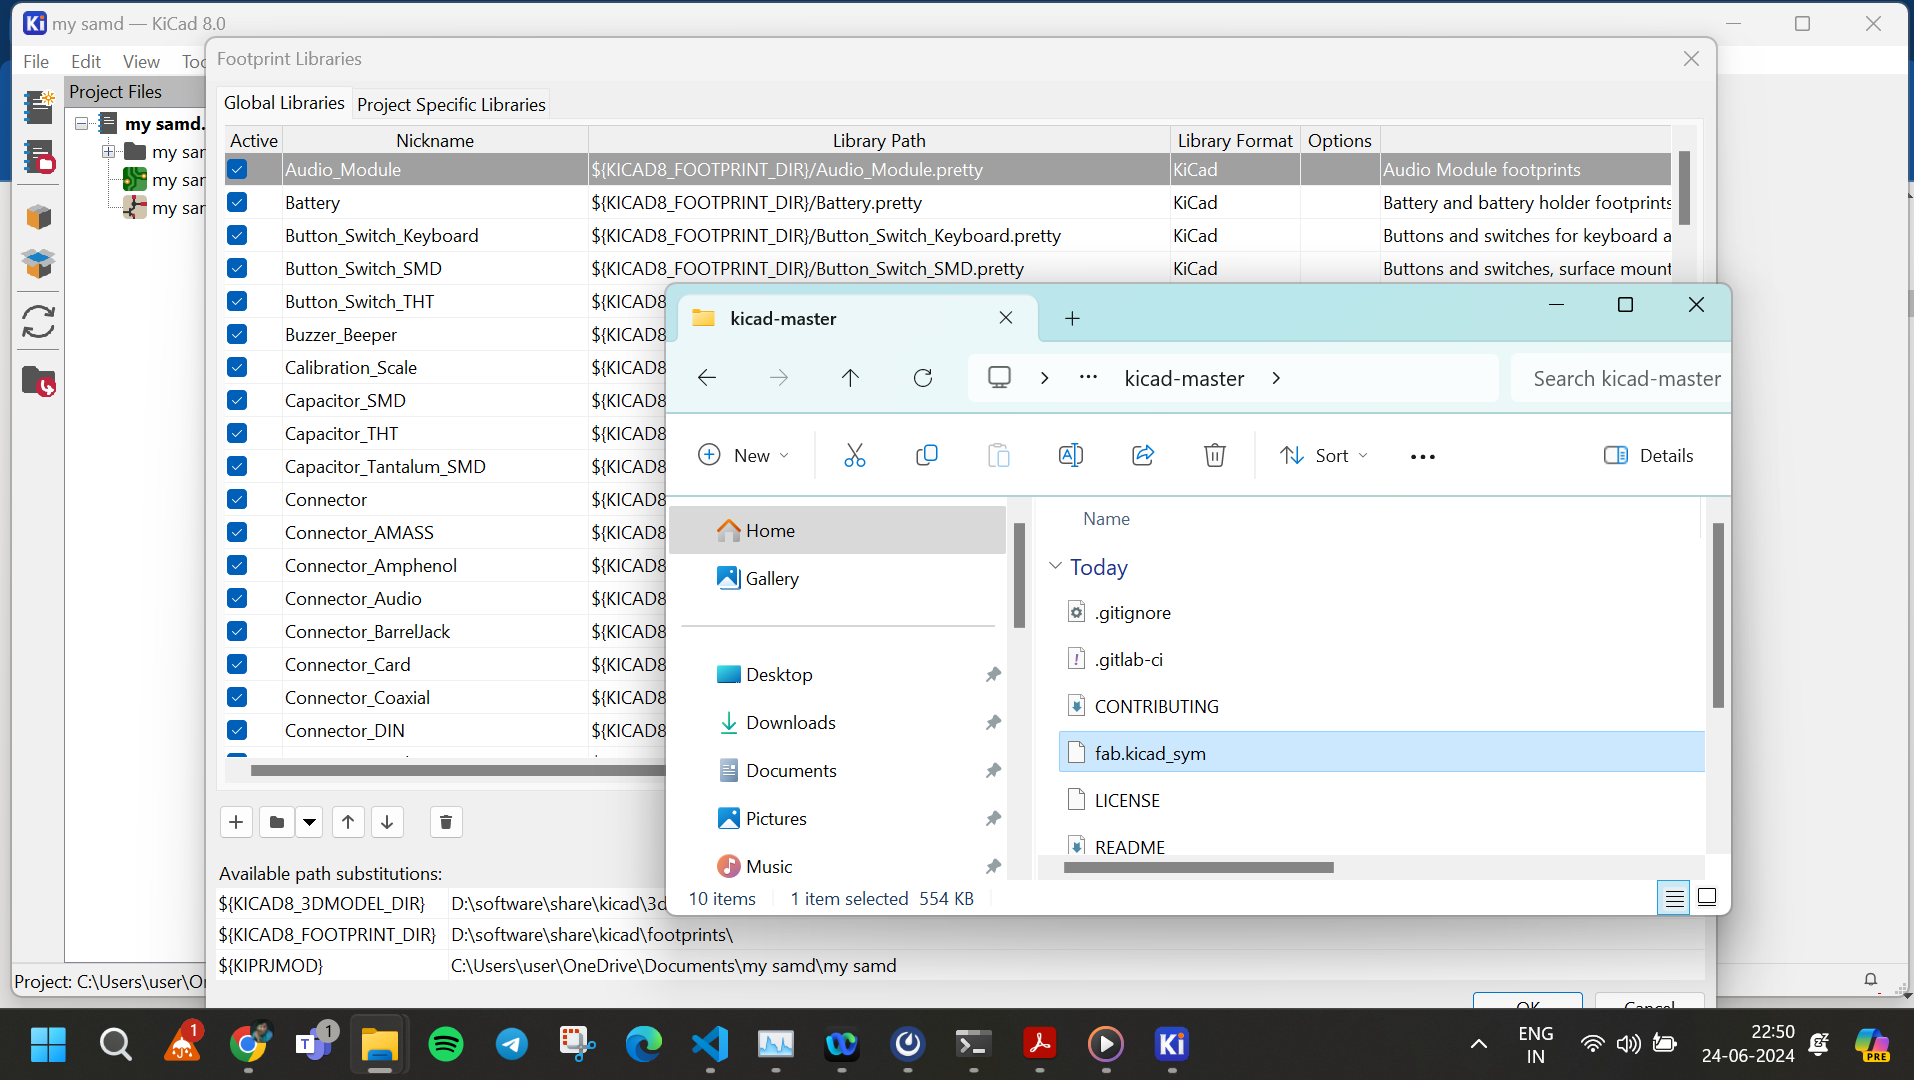Add empty row to library table
The image size is (1914, 1080).
pyautogui.click(x=236, y=822)
